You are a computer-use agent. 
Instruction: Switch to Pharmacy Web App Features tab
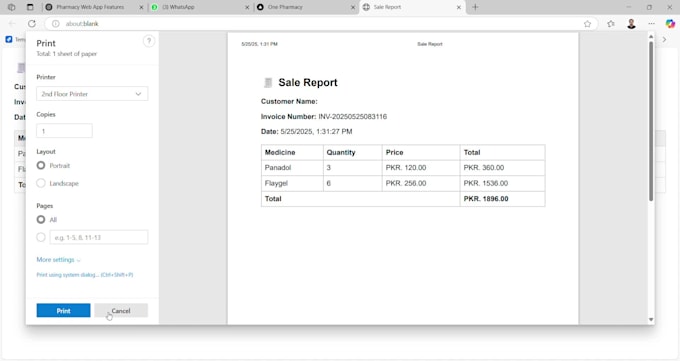pyautogui.click(x=90, y=7)
